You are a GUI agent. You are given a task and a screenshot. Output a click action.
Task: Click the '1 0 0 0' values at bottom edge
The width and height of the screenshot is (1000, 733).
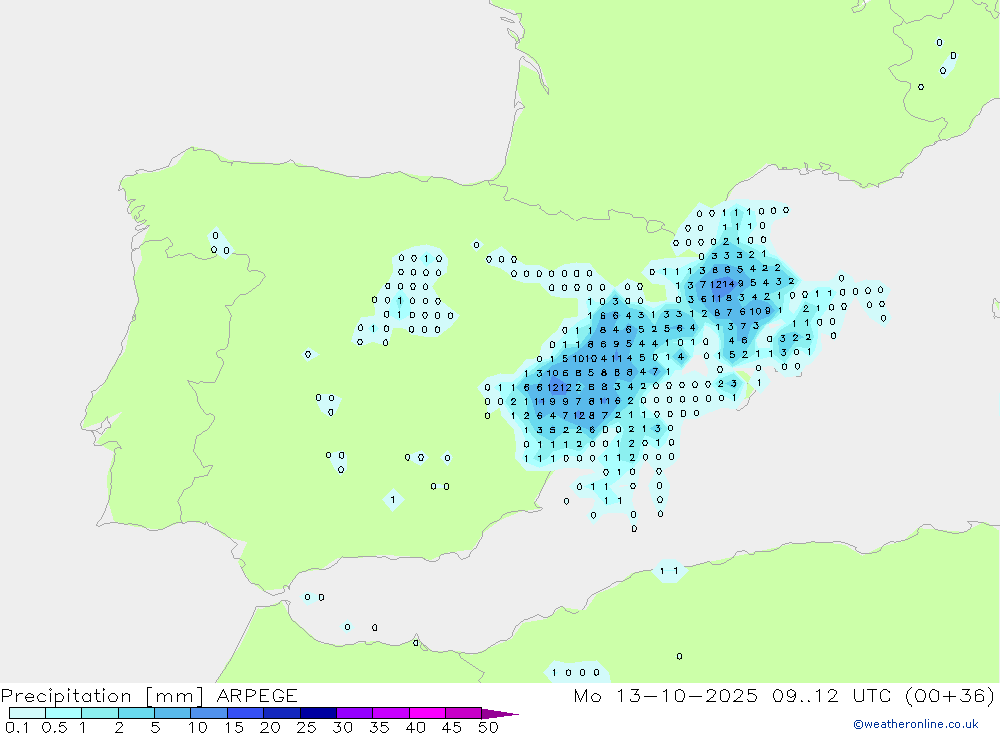[575, 672]
